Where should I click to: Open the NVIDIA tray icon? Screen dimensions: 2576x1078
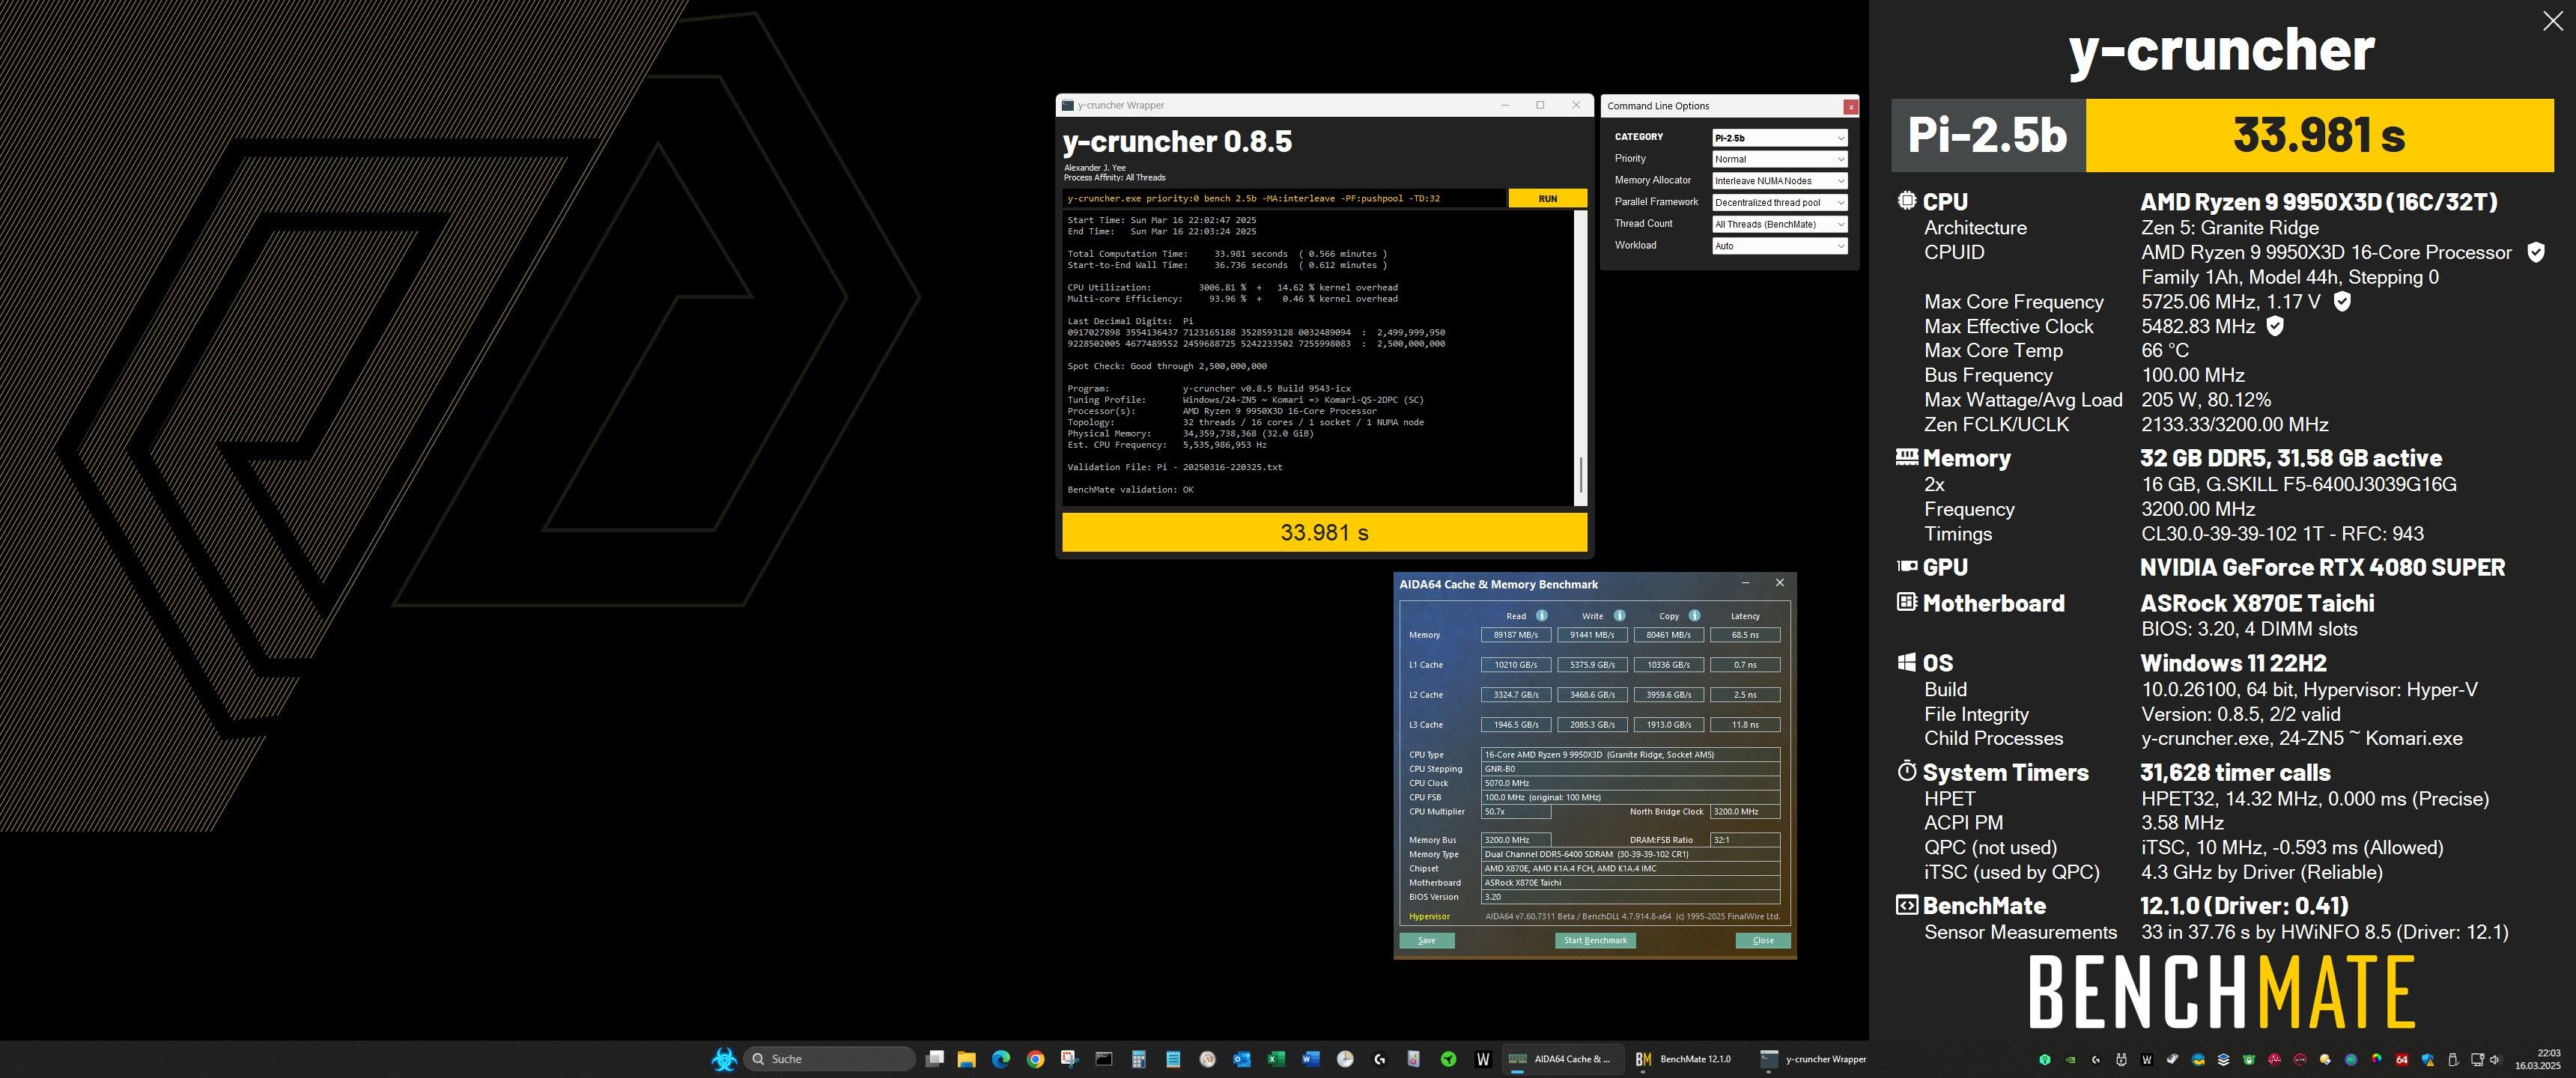pyautogui.click(x=2071, y=1059)
